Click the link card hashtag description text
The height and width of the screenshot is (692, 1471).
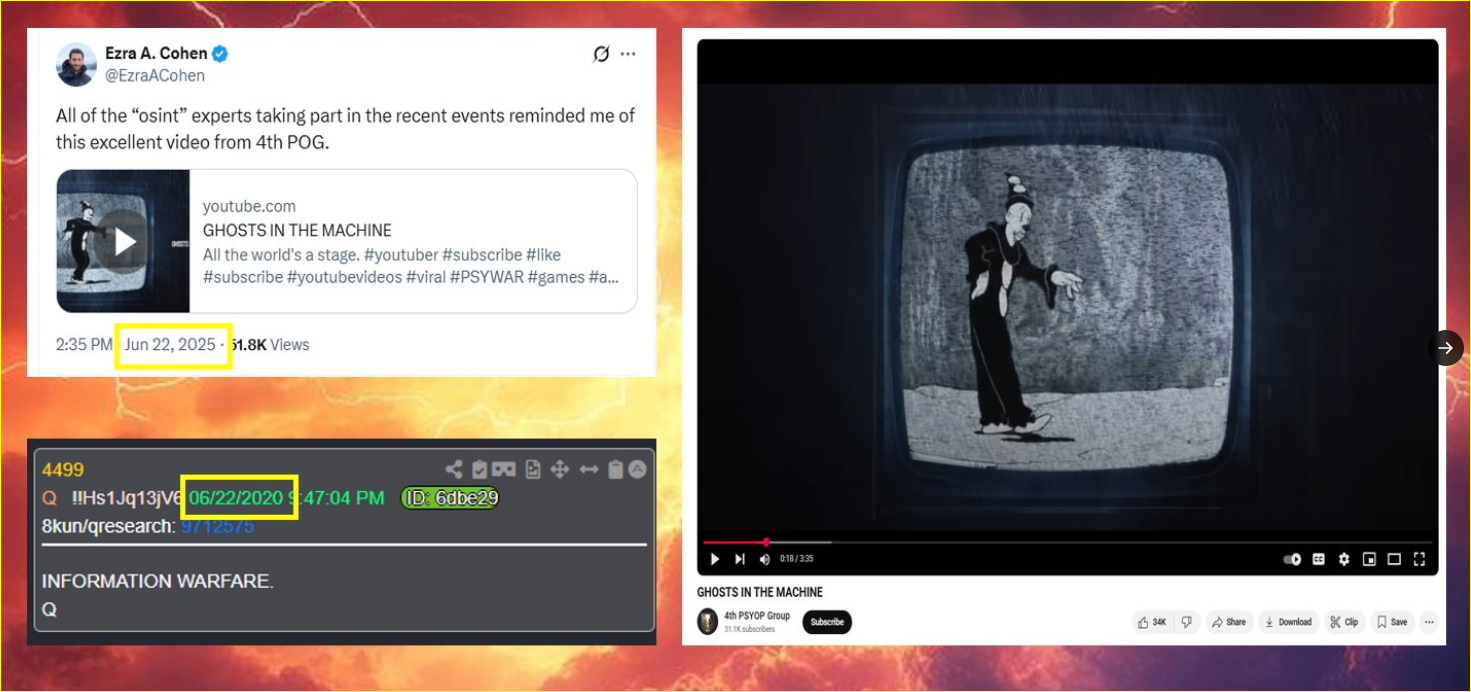click(x=411, y=266)
